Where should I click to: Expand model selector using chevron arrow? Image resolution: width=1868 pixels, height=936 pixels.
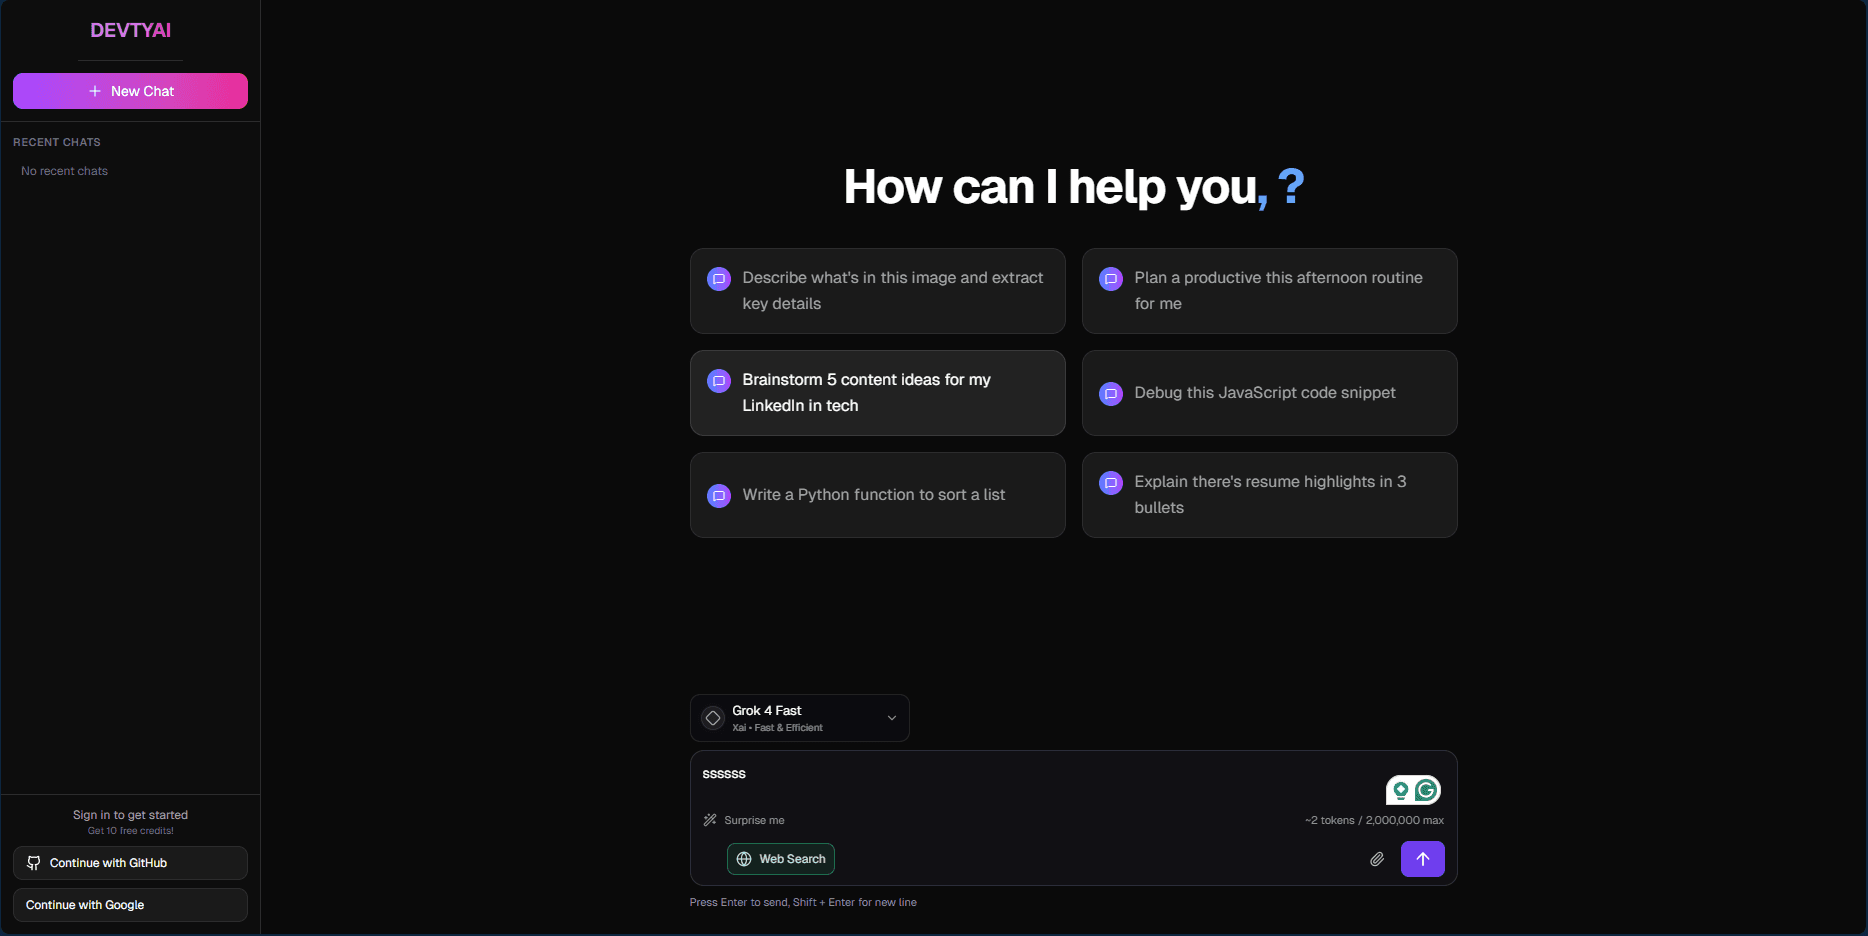[891, 718]
